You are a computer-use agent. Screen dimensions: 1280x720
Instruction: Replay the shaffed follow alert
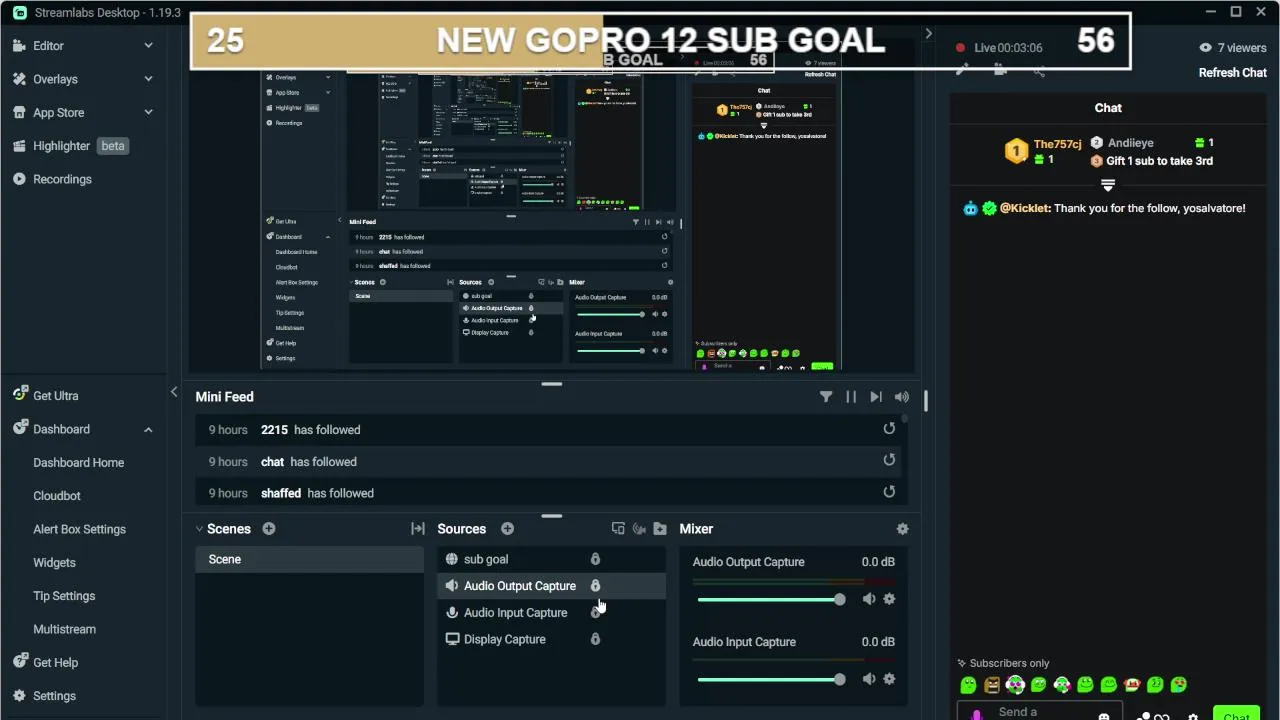click(889, 492)
